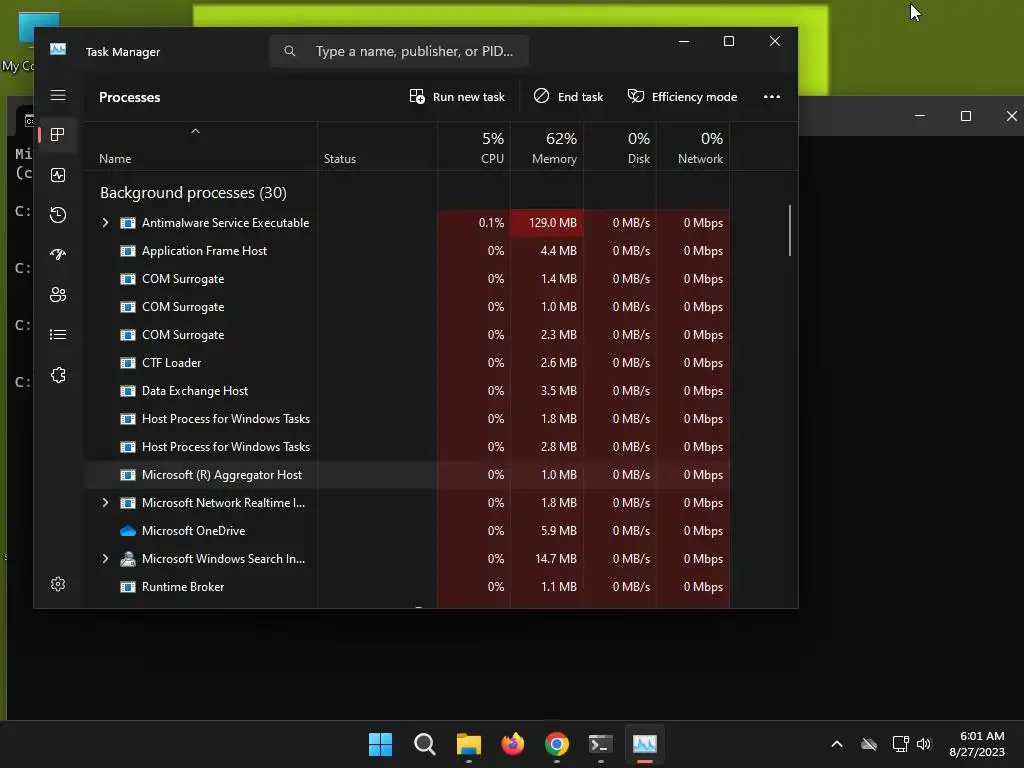This screenshot has height=768, width=1024.
Task: Launch Firefox from the taskbar
Action: coord(513,744)
